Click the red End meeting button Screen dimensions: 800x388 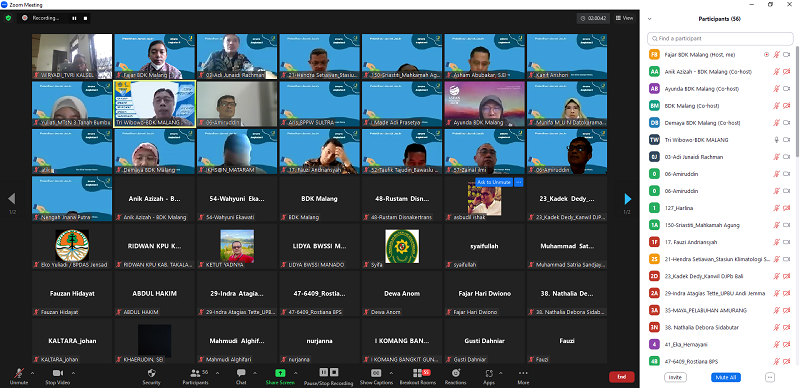(x=621, y=377)
